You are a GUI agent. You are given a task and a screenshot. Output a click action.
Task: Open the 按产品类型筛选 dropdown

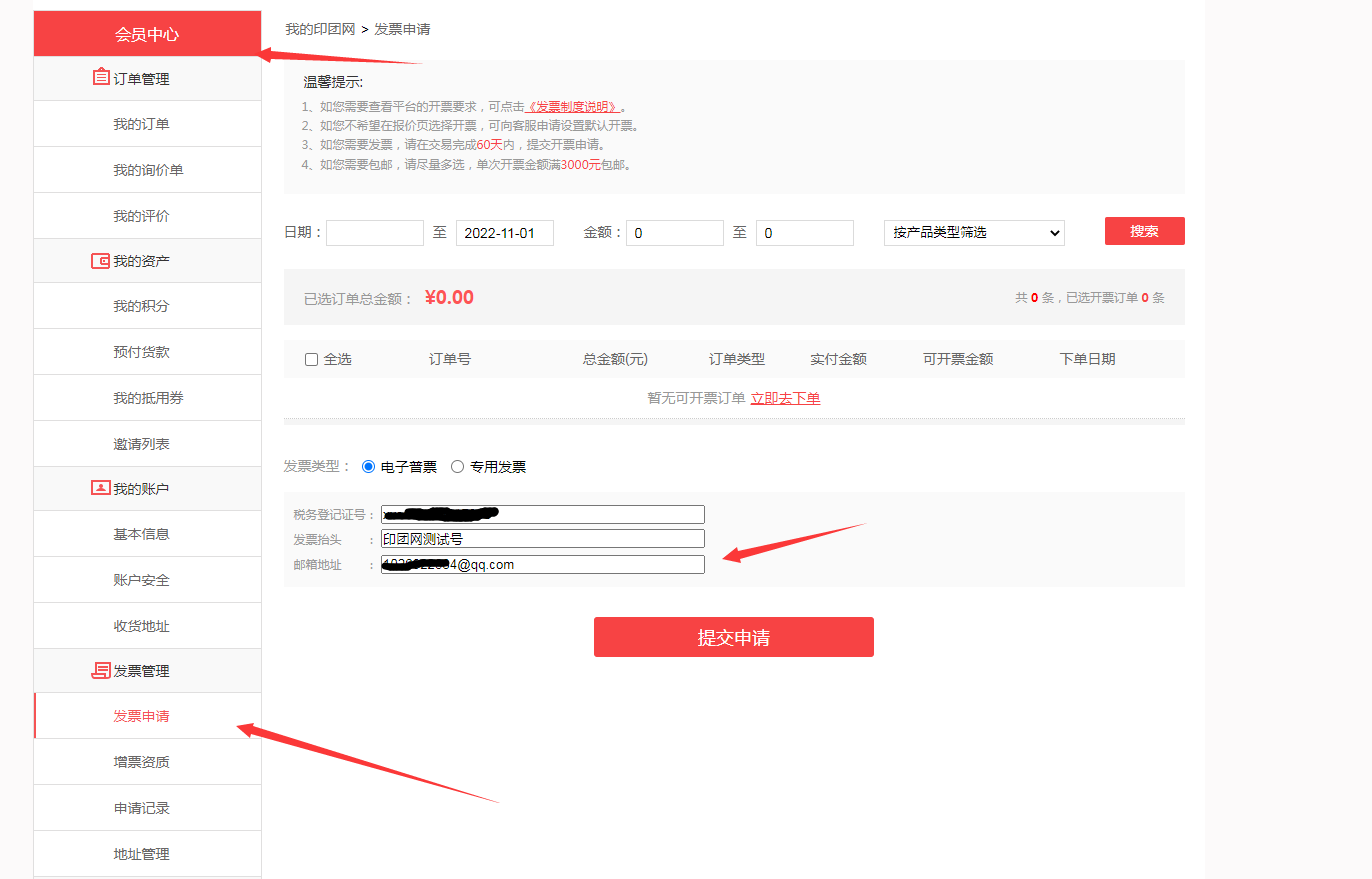[973, 233]
